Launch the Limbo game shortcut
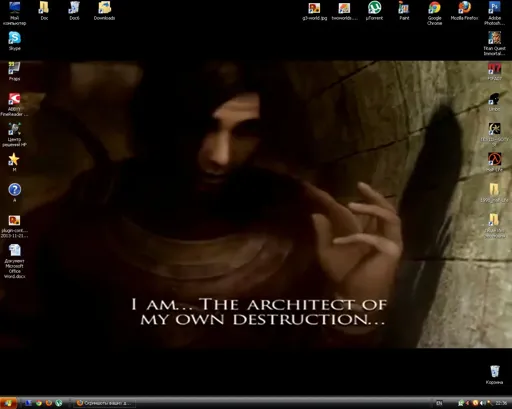This screenshot has width=512, height=409. pyautogui.click(x=494, y=102)
